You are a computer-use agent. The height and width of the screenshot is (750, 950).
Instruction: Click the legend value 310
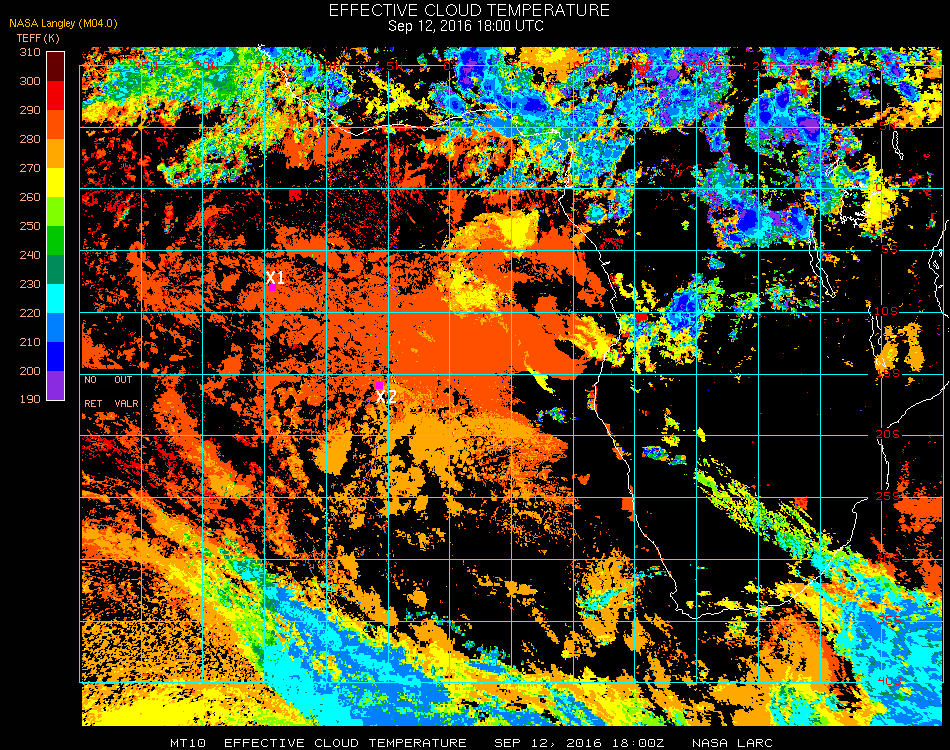point(30,52)
